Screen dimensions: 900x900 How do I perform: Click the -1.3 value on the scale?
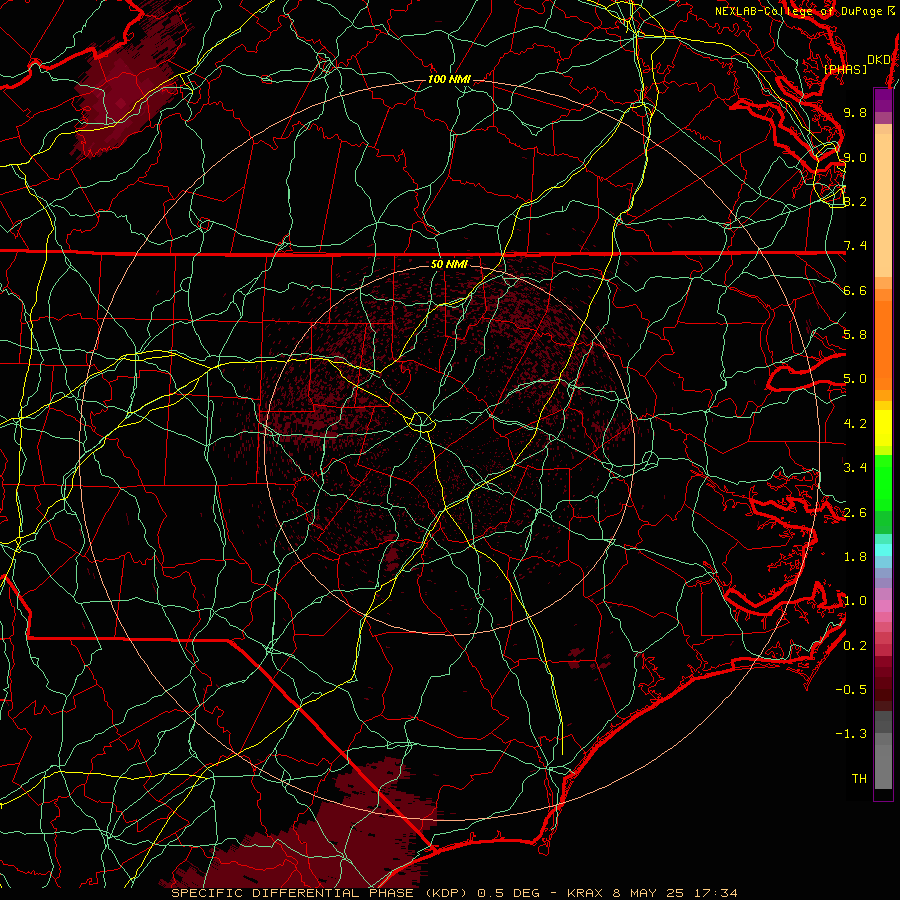pyautogui.click(x=851, y=734)
